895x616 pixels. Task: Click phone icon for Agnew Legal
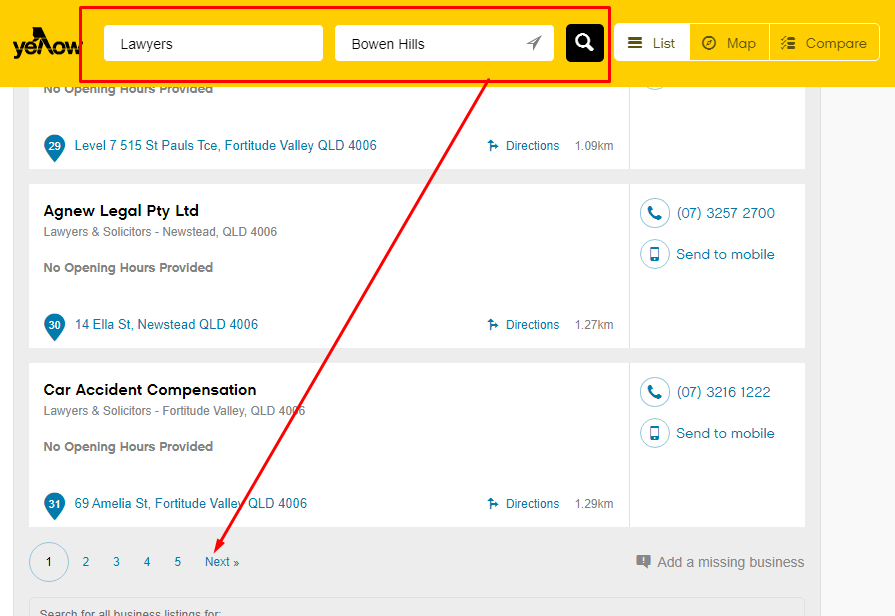(654, 213)
